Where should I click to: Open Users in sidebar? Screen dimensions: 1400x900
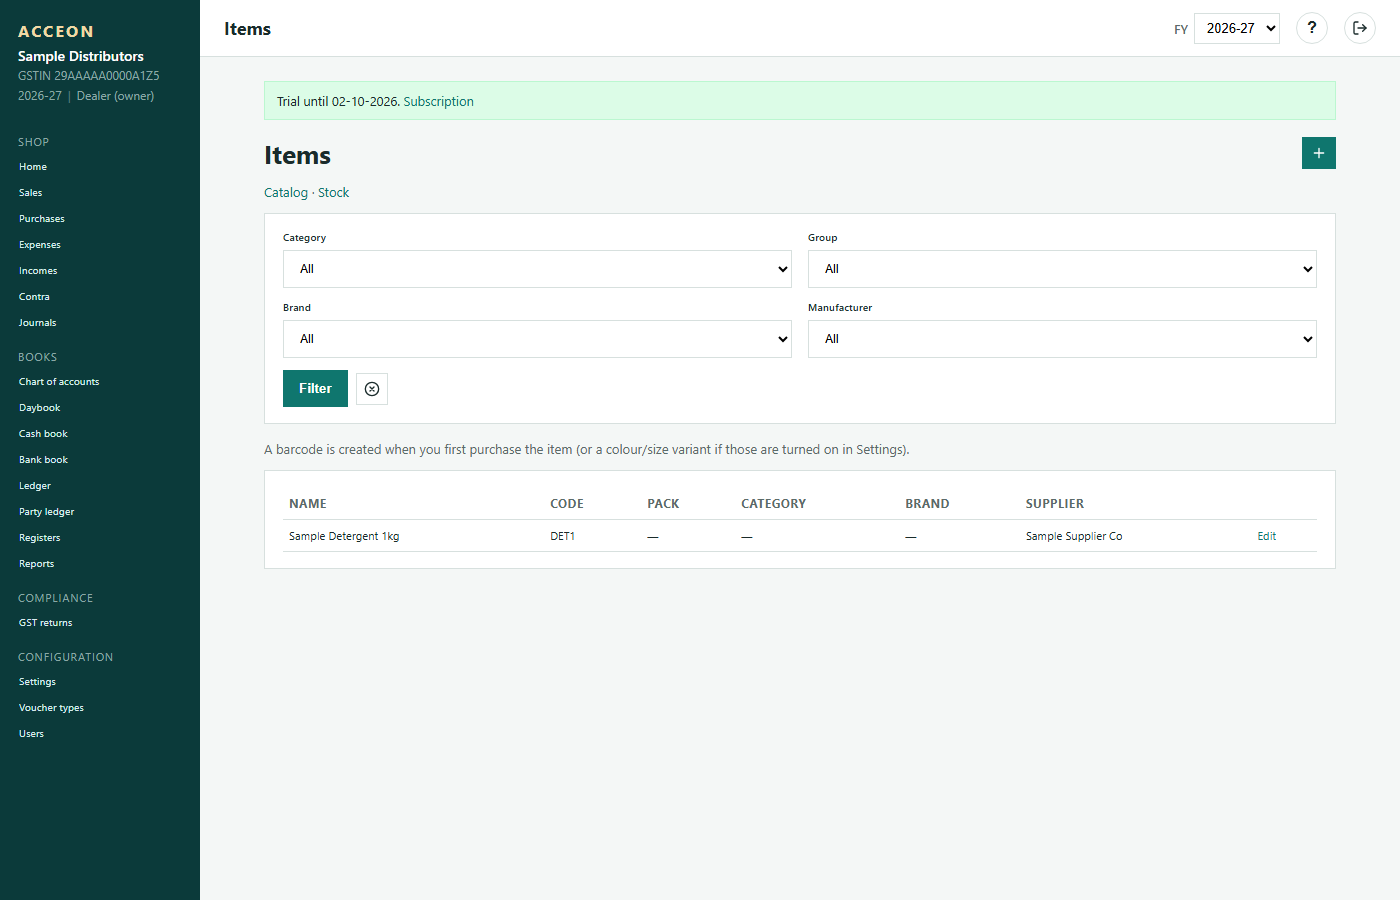pyautogui.click(x=31, y=734)
